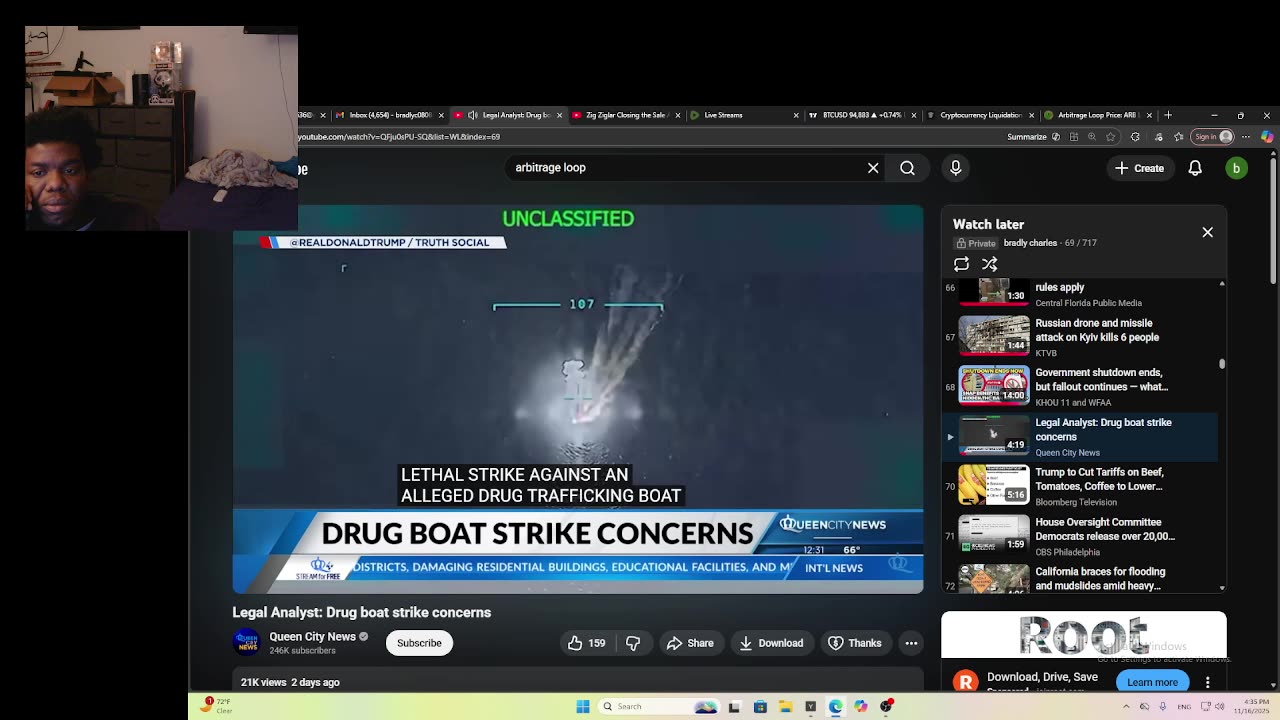Click the Share button
The width and height of the screenshot is (1280, 720).
pos(690,643)
